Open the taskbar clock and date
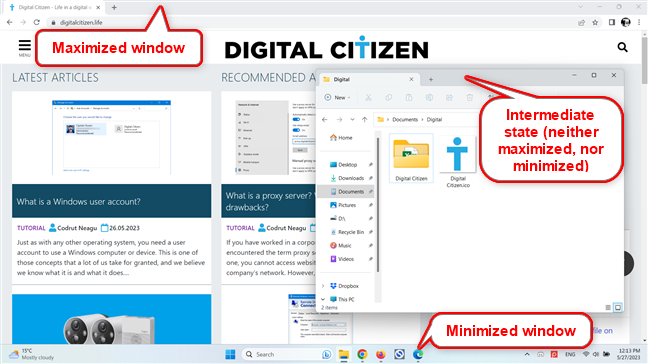 pyautogui.click(x=628, y=354)
